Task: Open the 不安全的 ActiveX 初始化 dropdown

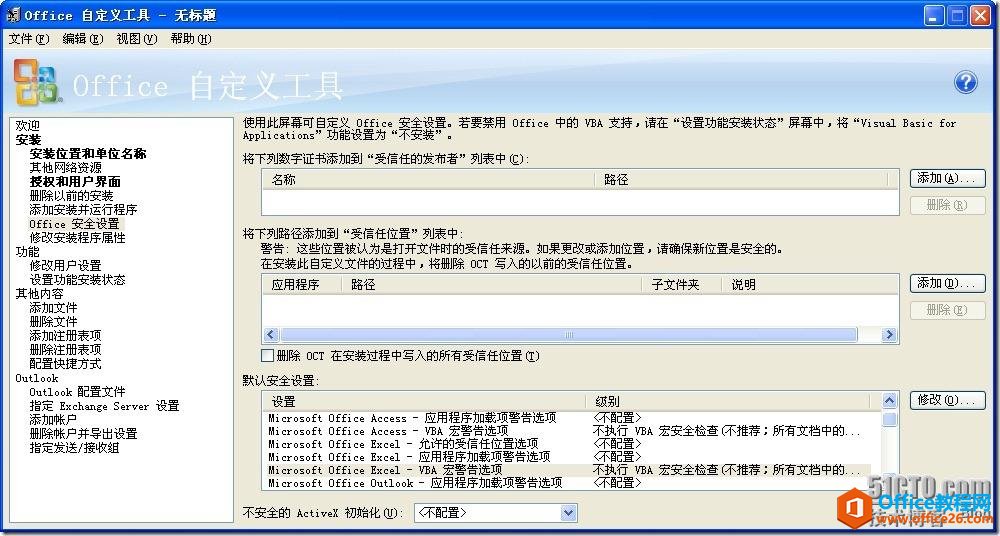Action: click(569, 512)
